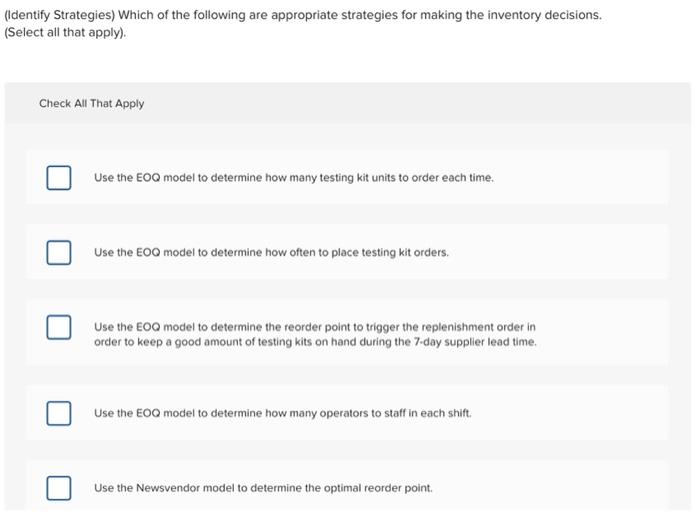Click the 'Check All That Apply' header text

click(x=91, y=104)
